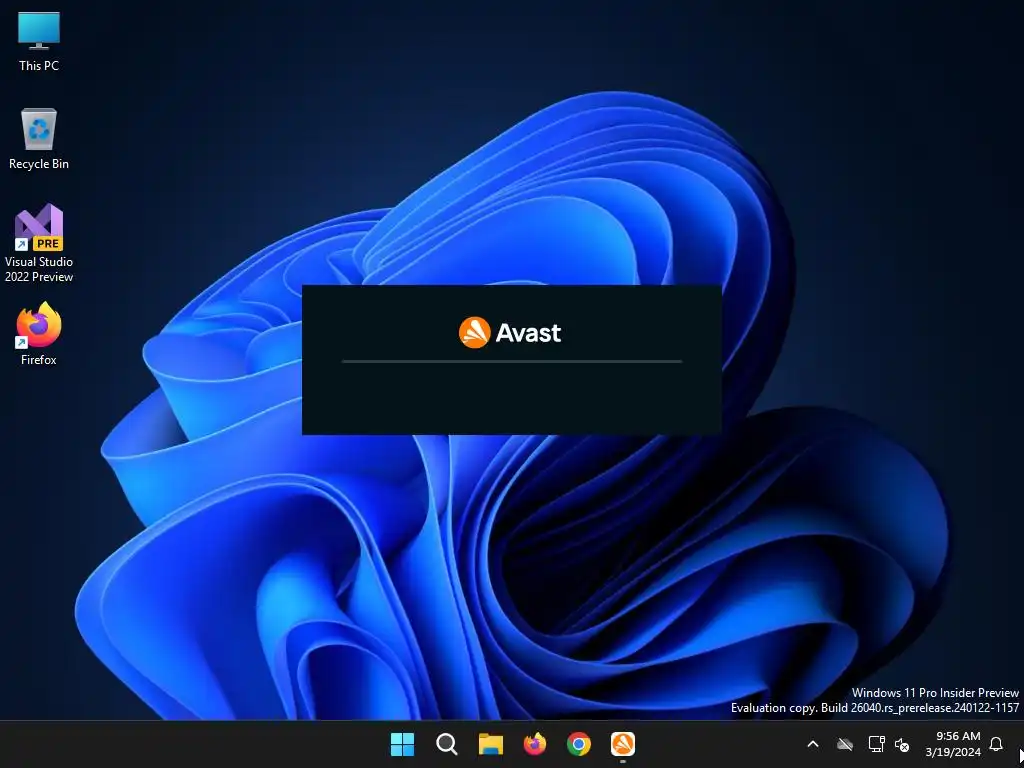Open taskbar Search
The width and height of the screenshot is (1024, 768).
point(447,744)
